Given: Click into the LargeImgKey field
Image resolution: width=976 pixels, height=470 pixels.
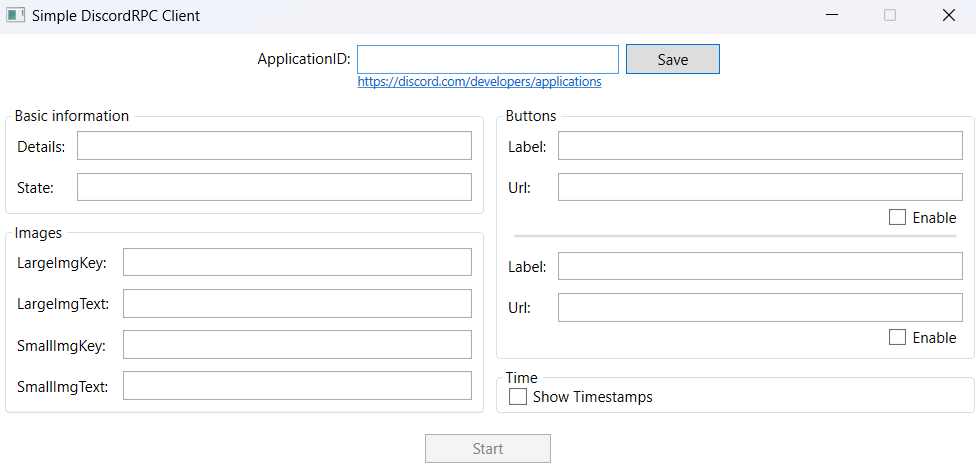Looking at the screenshot, I should [x=298, y=261].
